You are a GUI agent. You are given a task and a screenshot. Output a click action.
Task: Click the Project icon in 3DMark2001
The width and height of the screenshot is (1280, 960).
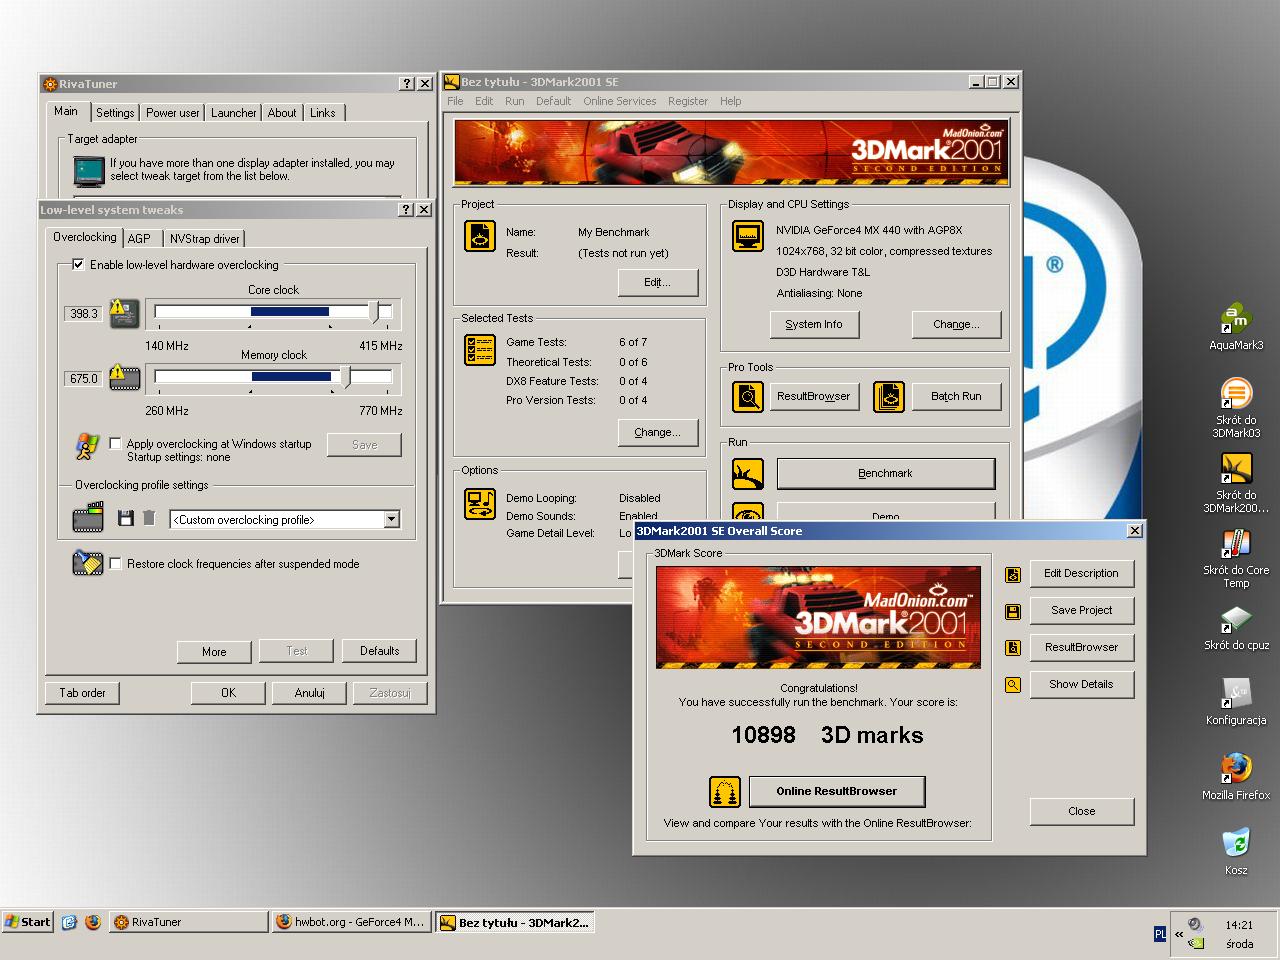(x=481, y=236)
